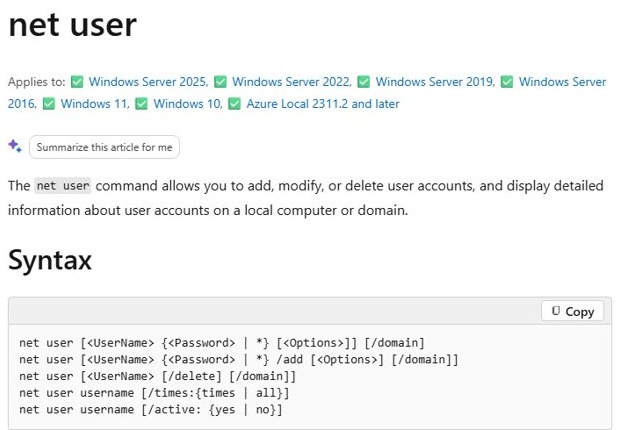Open the Windows Server 2019 link

coord(435,82)
